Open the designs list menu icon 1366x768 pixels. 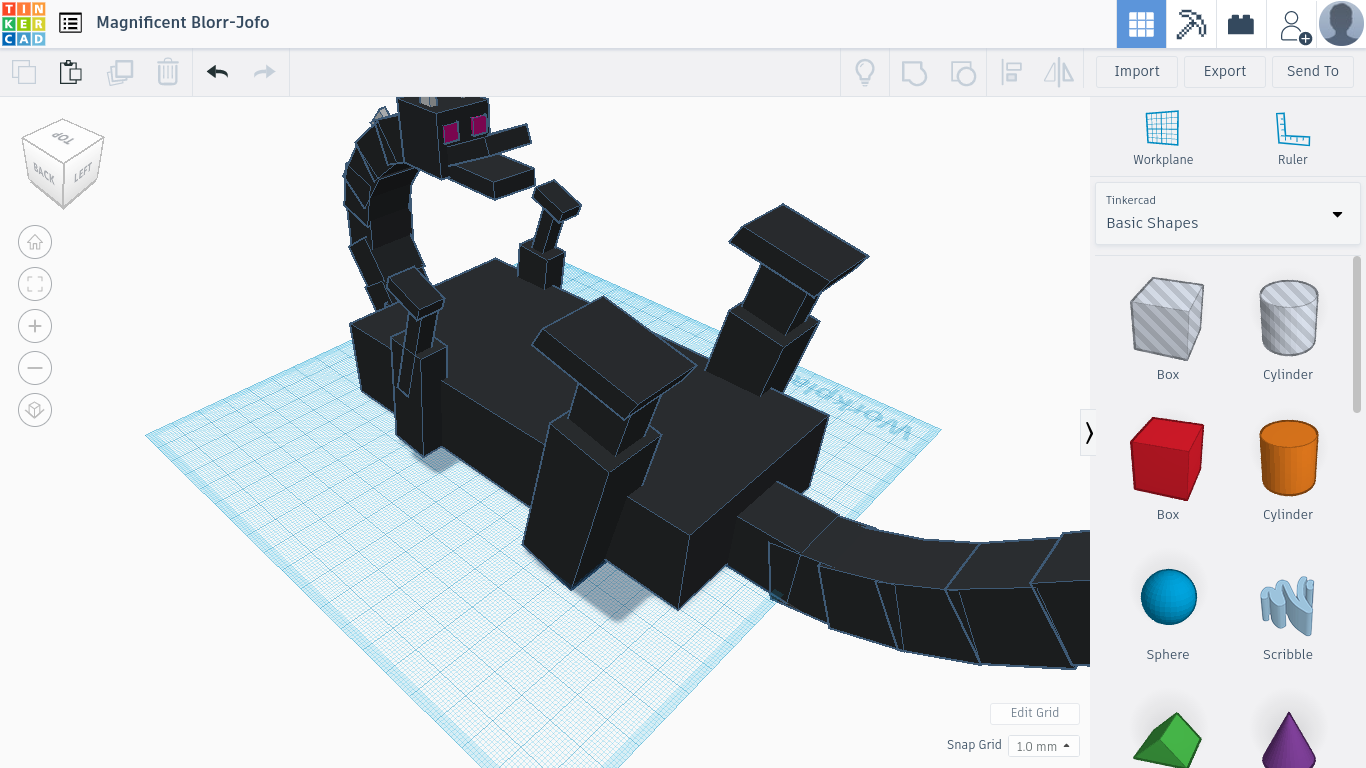point(70,23)
